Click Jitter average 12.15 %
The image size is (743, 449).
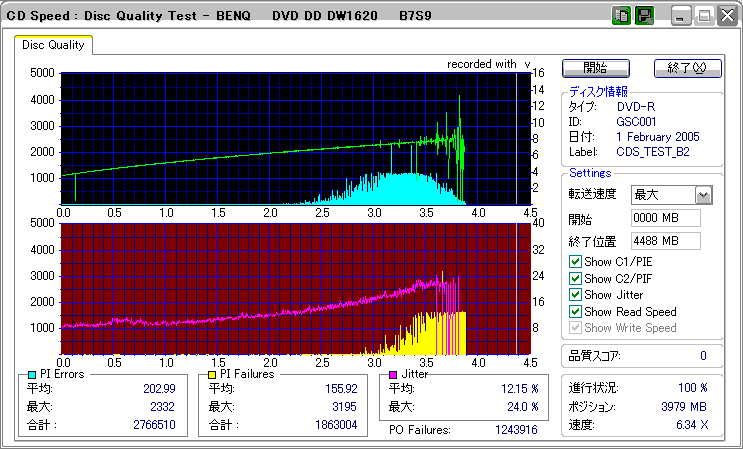(x=520, y=389)
